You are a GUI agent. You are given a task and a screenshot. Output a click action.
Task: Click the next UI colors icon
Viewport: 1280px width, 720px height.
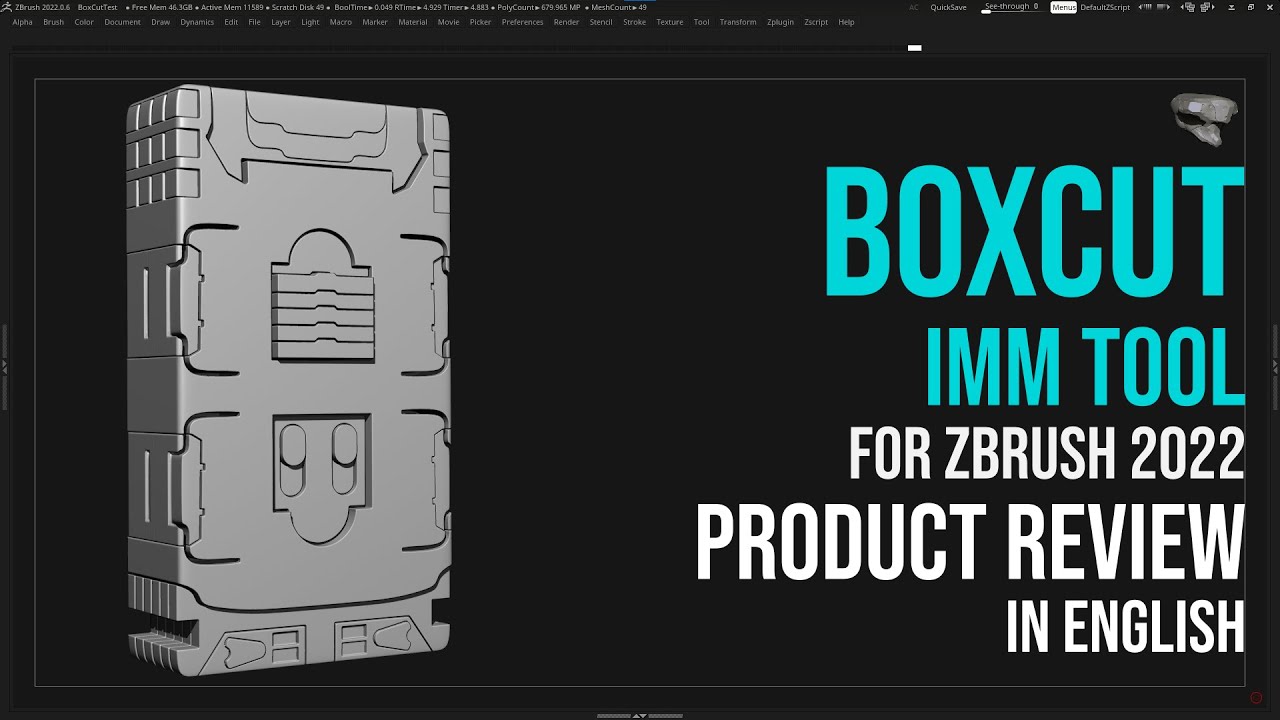click(x=1164, y=7)
